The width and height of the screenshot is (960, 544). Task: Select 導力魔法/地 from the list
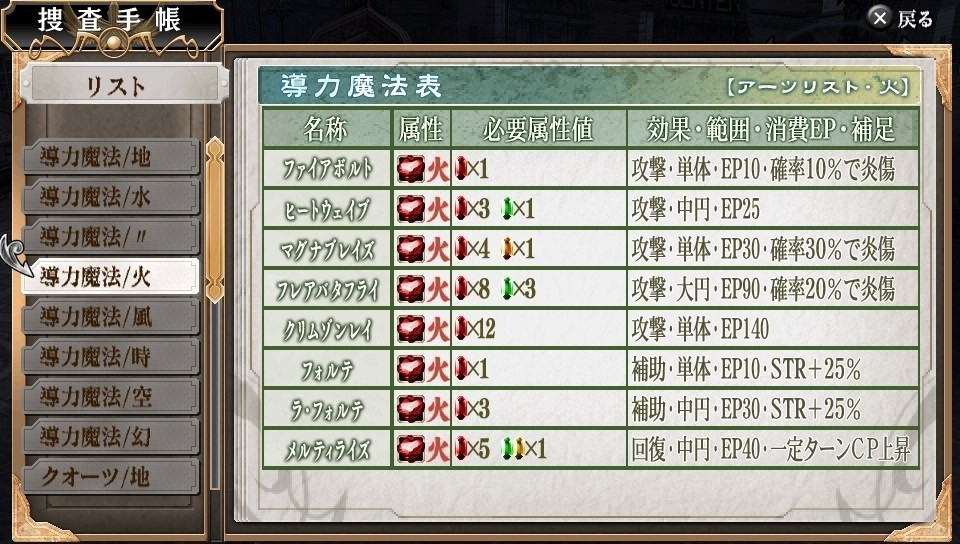click(x=111, y=157)
